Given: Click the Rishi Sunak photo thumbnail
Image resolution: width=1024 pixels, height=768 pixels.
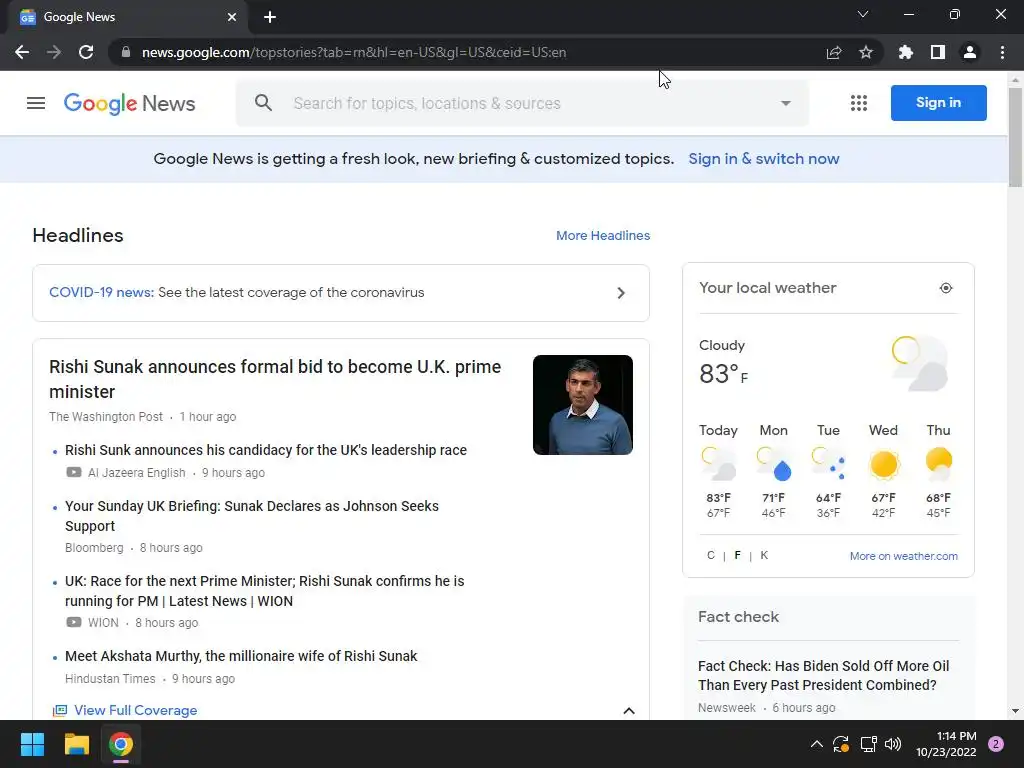Looking at the screenshot, I should [x=583, y=405].
